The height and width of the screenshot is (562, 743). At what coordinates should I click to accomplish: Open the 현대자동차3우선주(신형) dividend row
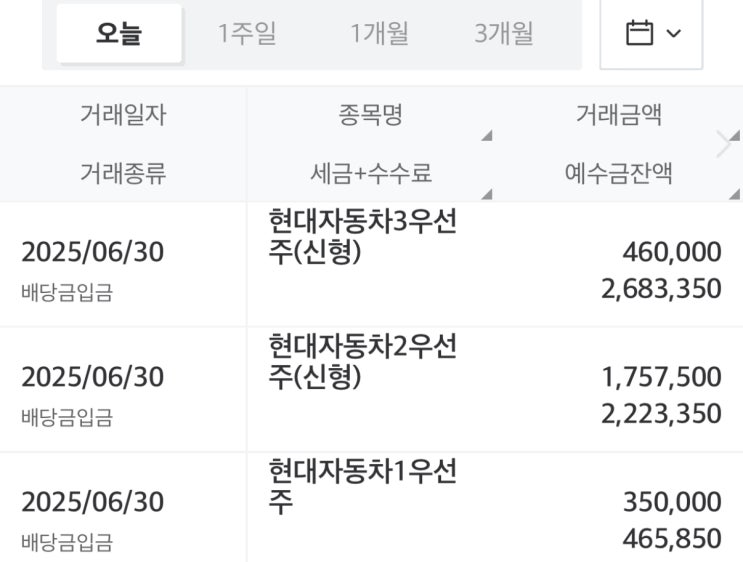(x=362, y=238)
